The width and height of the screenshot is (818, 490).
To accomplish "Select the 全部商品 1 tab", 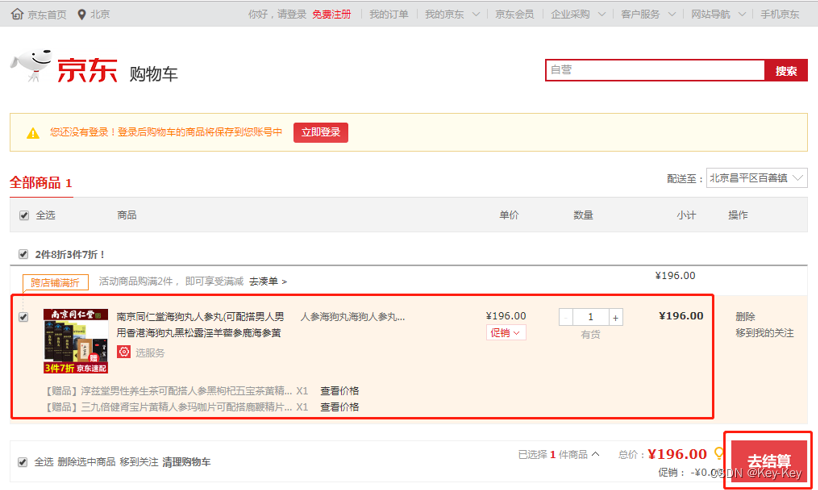I will [x=41, y=183].
